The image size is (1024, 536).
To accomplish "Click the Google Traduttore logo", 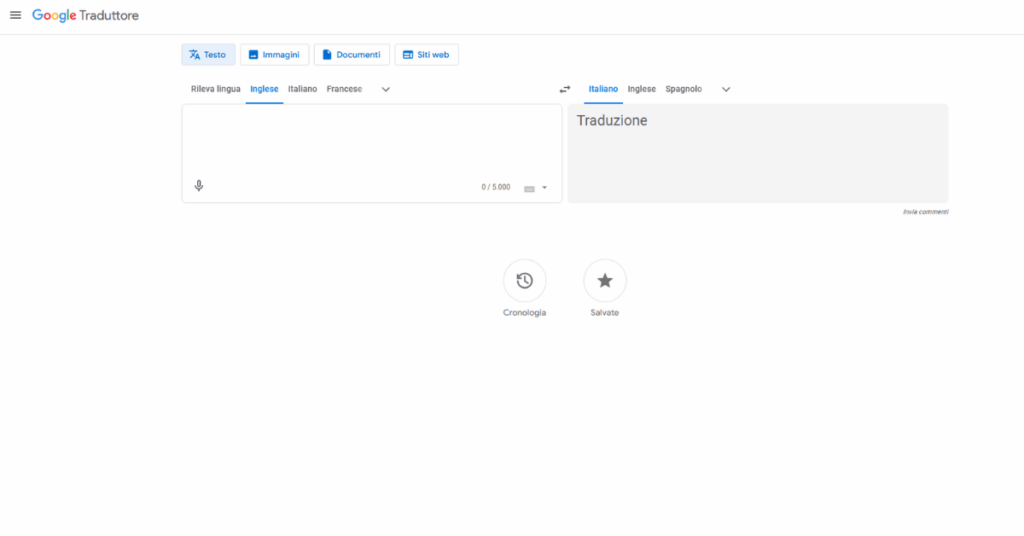I will click(85, 15).
